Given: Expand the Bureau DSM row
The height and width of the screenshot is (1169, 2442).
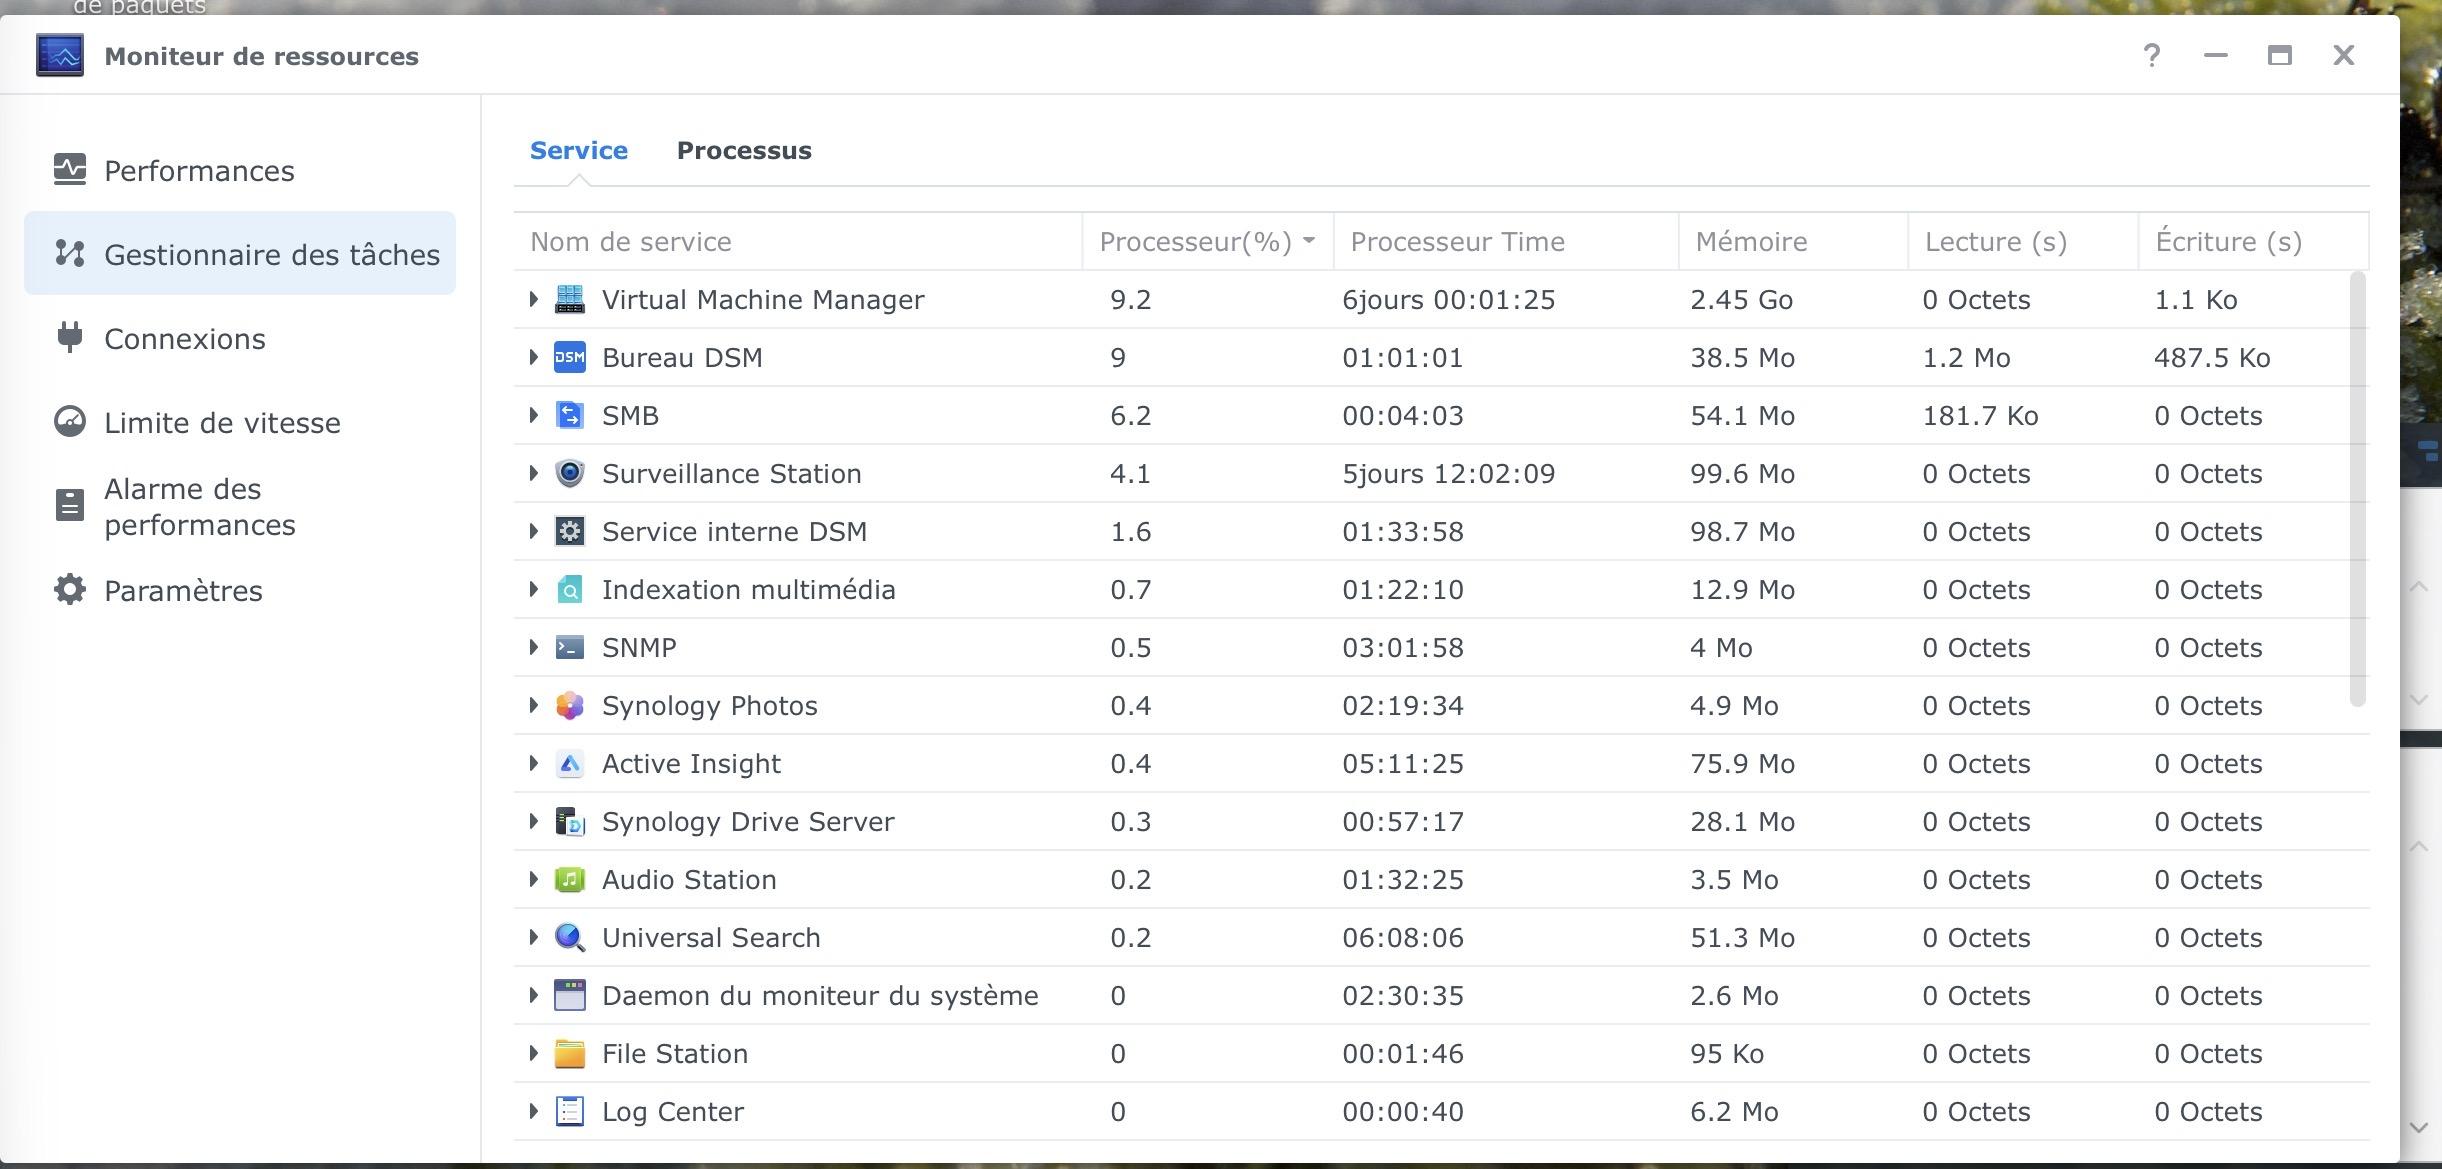Looking at the screenshot, I should (533, 357).
